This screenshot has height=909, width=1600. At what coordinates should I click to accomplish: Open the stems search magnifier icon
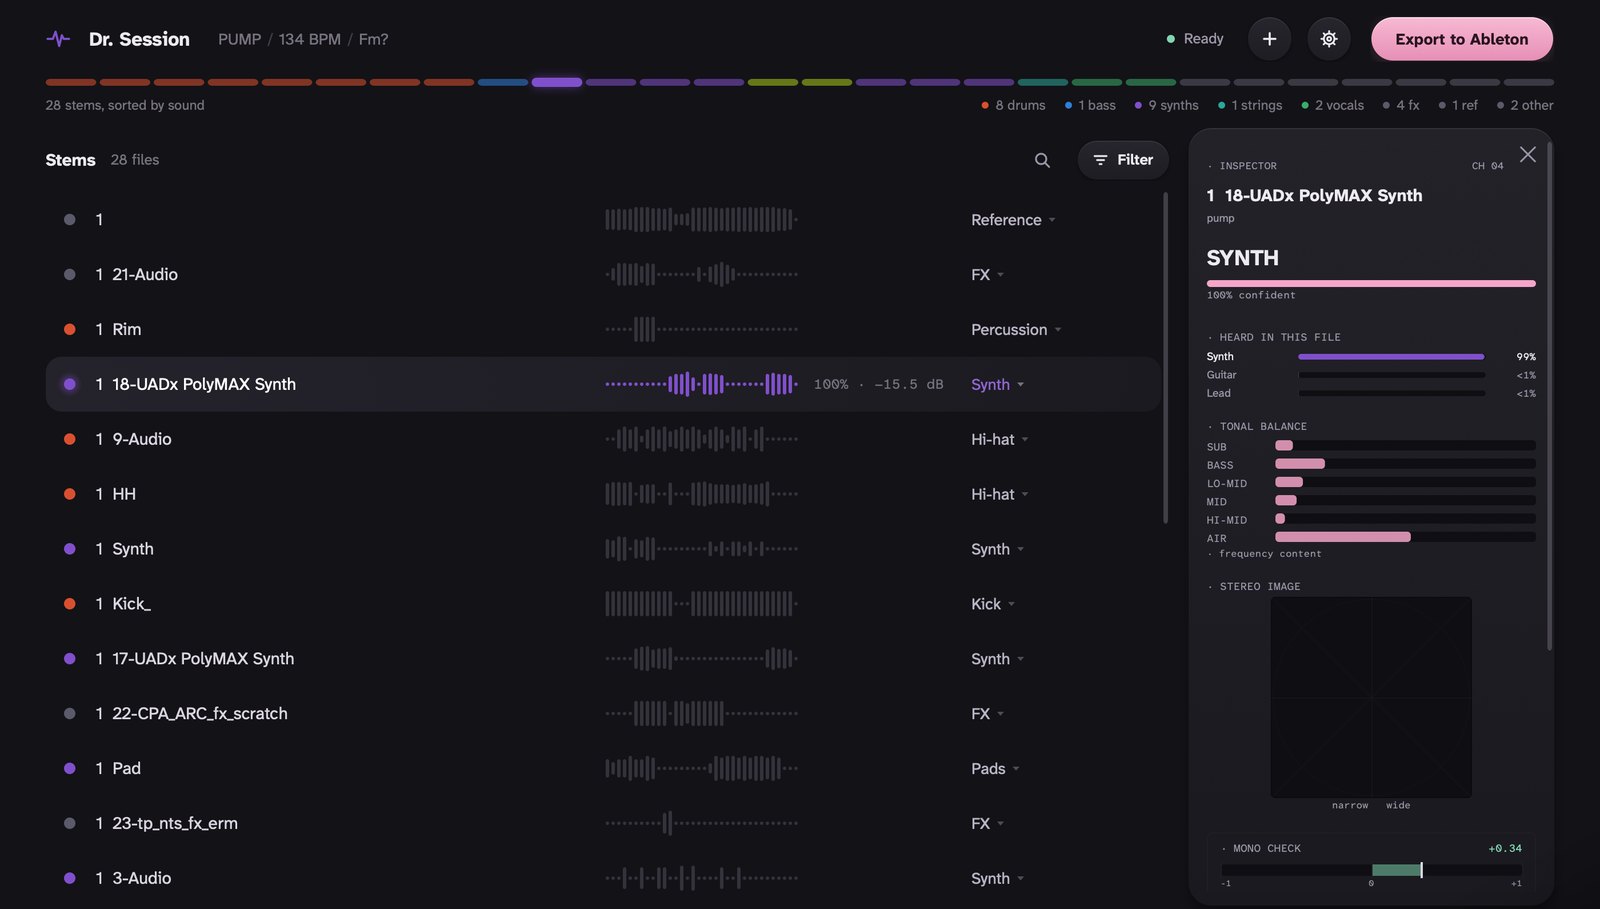(x=1042, y=160)
